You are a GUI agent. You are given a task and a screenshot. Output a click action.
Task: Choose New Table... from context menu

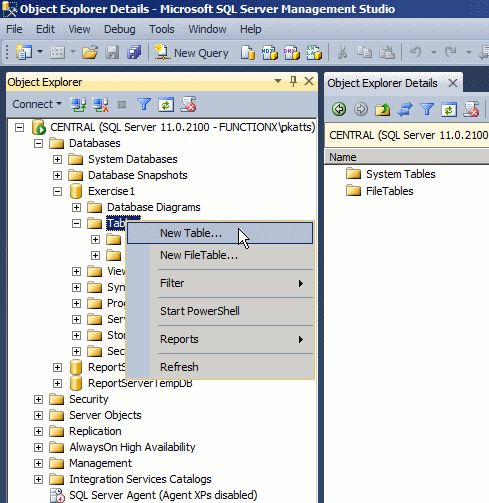[220, 233]
